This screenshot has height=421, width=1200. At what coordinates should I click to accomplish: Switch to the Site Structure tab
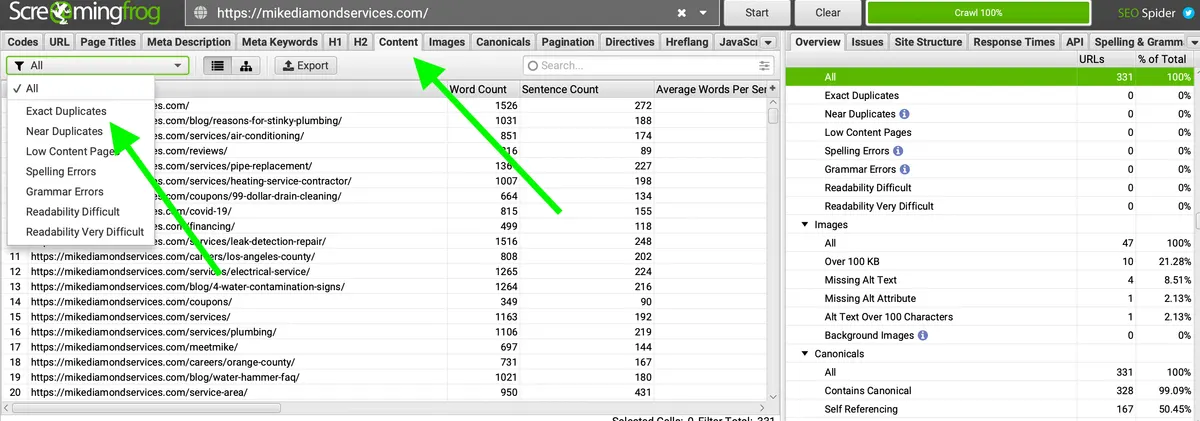click(927, 42)
